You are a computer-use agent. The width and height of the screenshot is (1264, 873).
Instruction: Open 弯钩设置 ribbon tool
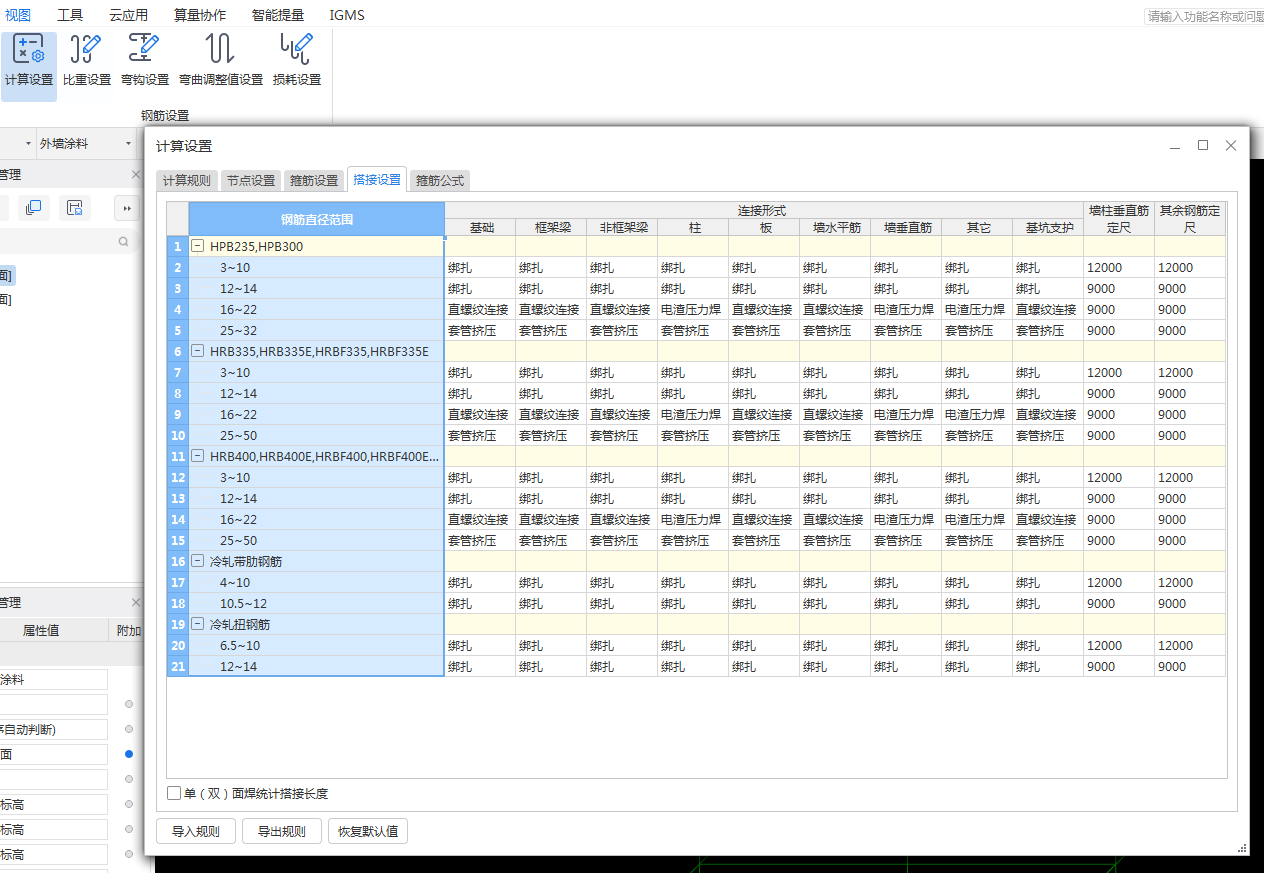click(x=145, y=62)
